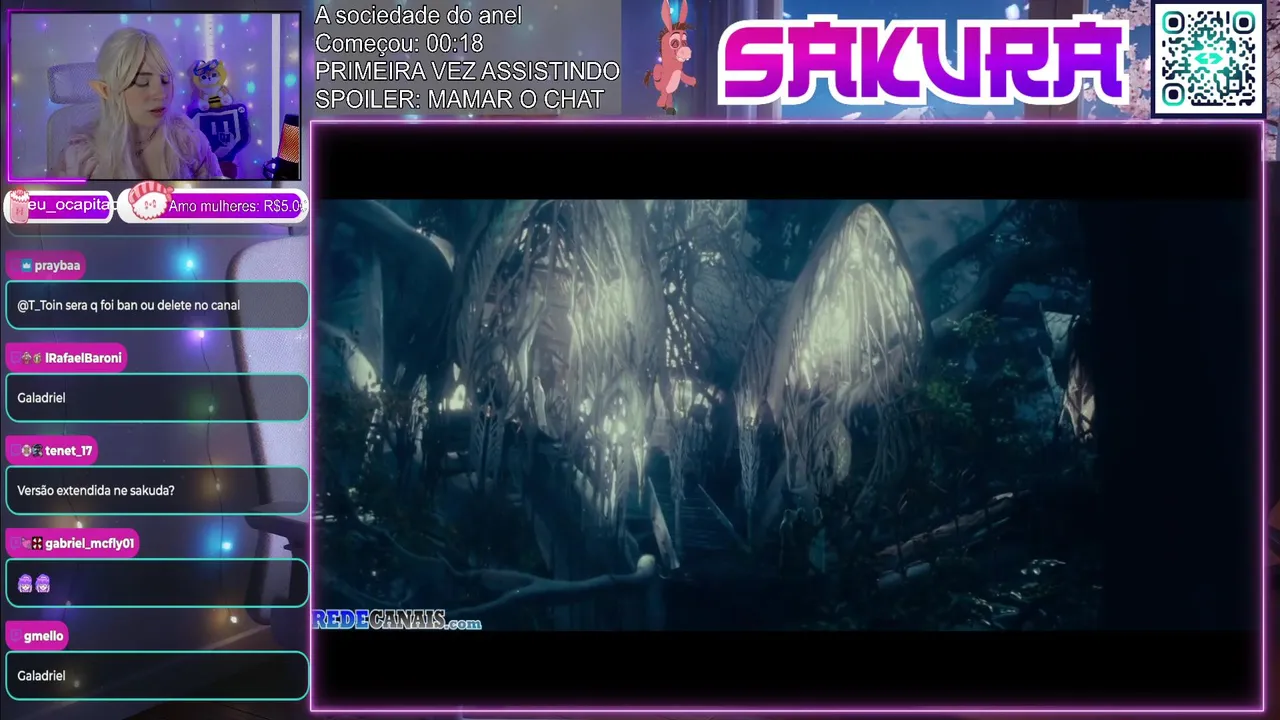Click 'PRIMEIRA VEZ ASSISTINDO' overlay text
1280x720 pixels.
click(467, 72)
